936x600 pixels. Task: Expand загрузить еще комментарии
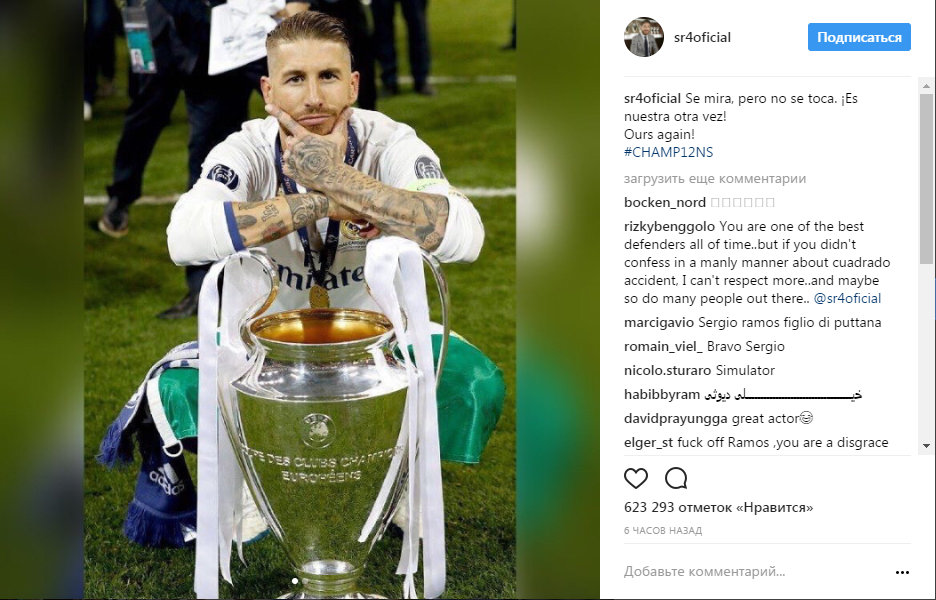[x=715, y=179]
